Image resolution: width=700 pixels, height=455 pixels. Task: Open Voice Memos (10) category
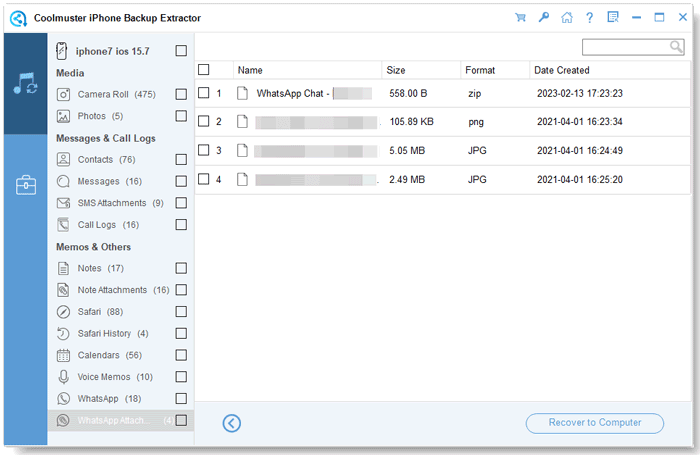[115, 377]
